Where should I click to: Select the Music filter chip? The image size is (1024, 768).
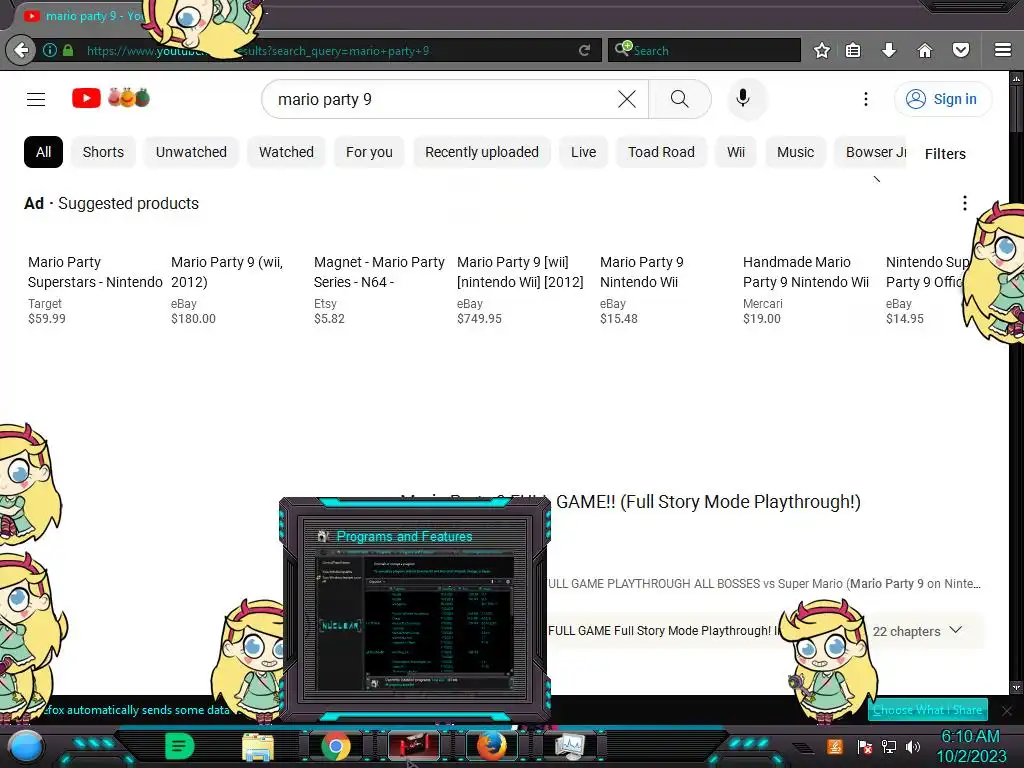coord(795,152)
